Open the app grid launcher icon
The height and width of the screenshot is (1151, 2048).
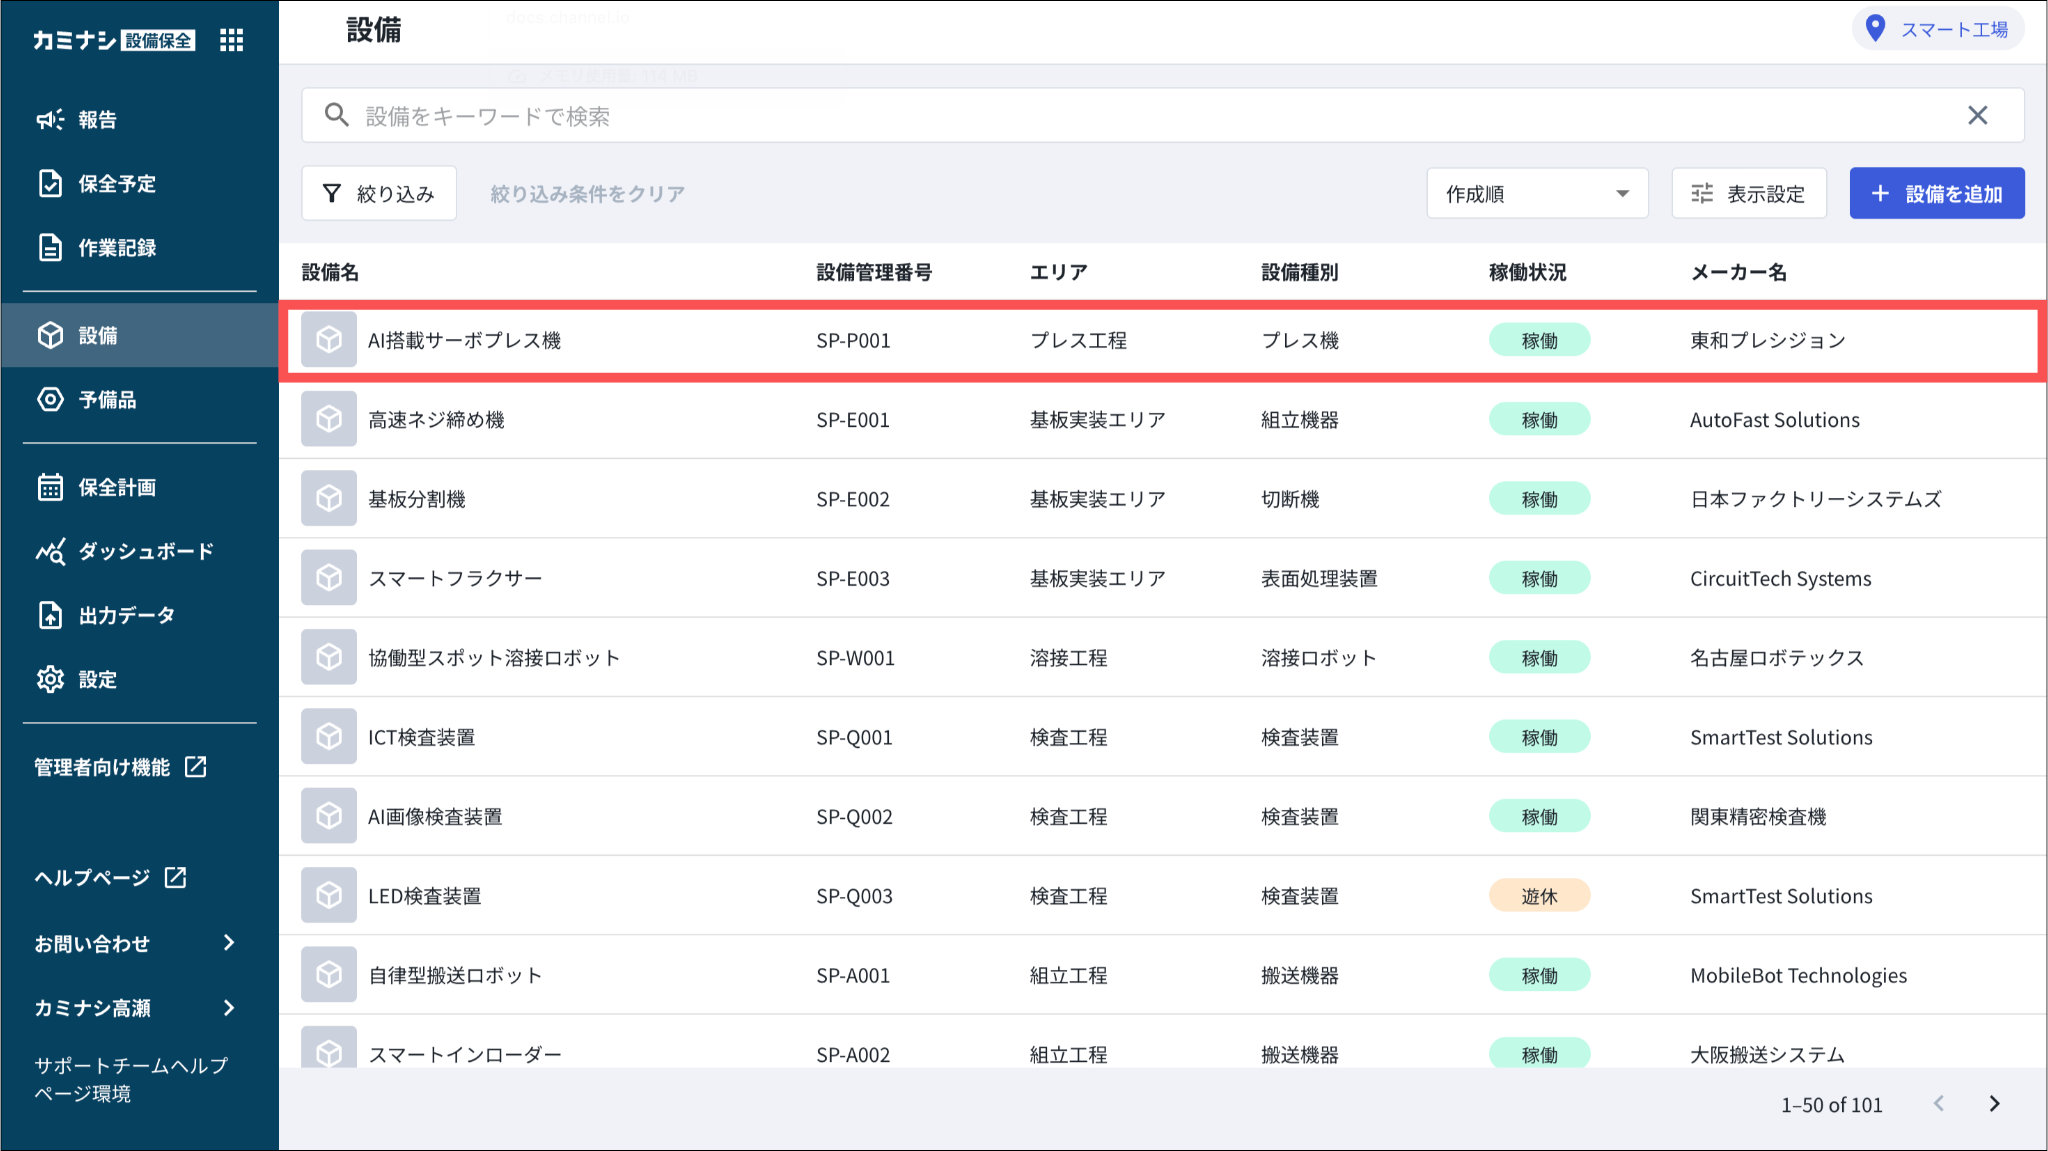tap(231, 40)
